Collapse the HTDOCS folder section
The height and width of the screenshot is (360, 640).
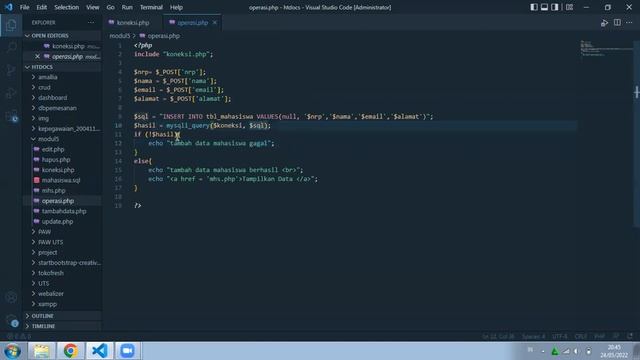tap(62, 67)
